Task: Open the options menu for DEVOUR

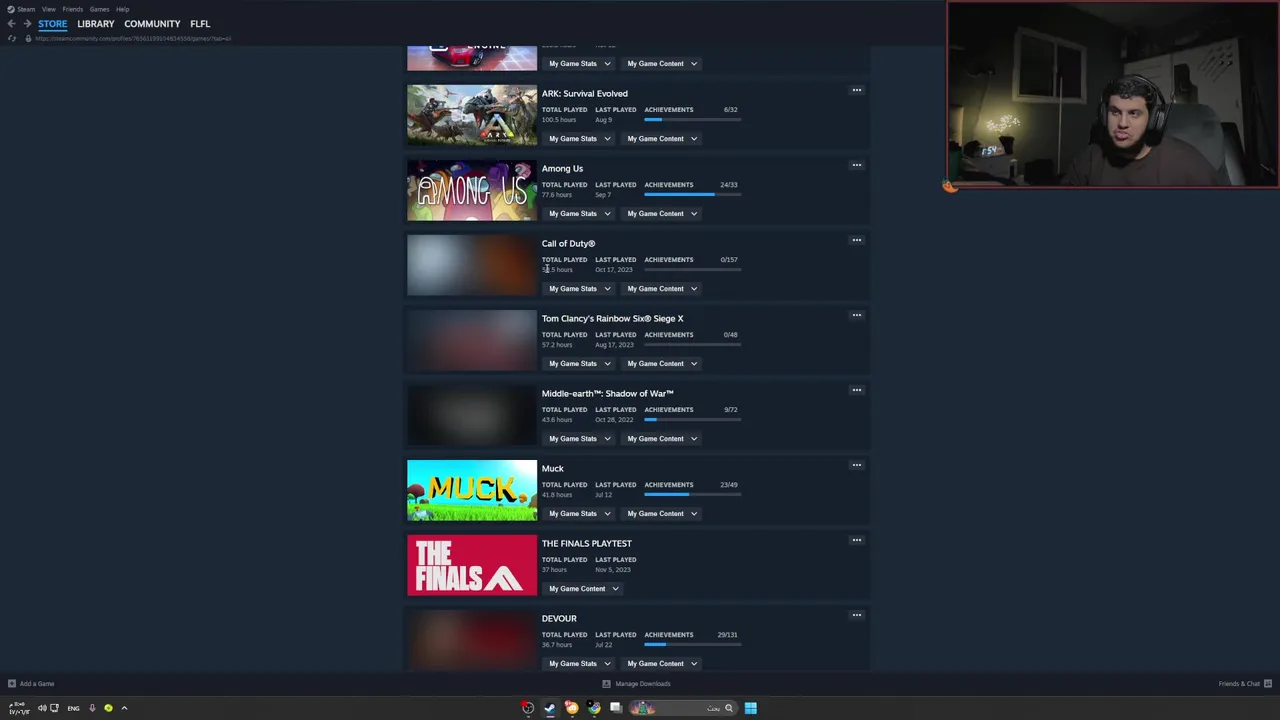Action: [x=856, y=615]
